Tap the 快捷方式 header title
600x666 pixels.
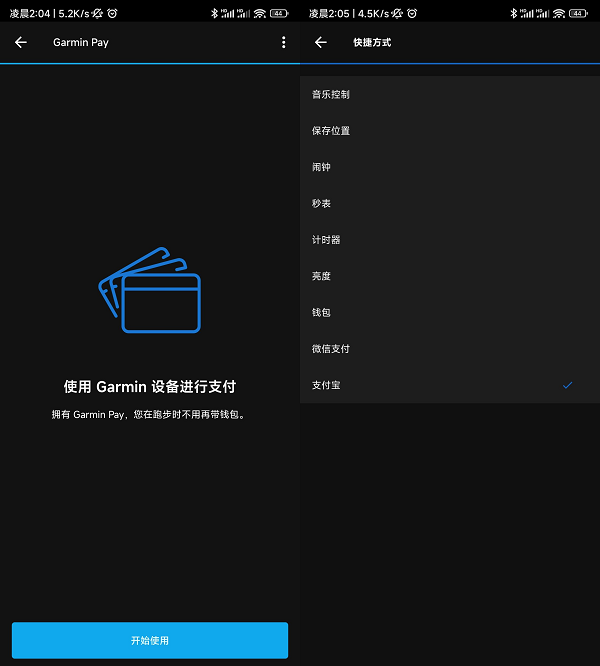pos(372,42)
